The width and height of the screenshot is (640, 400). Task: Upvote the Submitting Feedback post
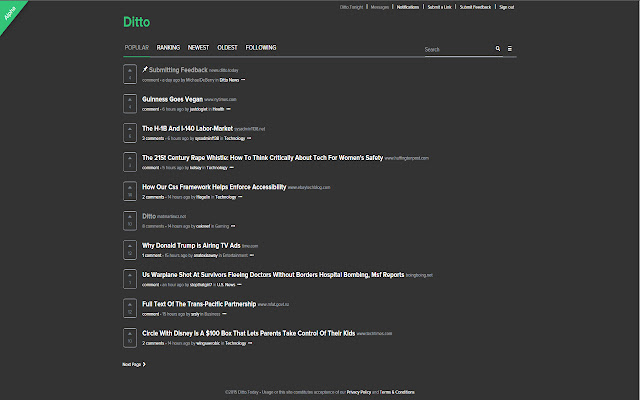(130, 74)
